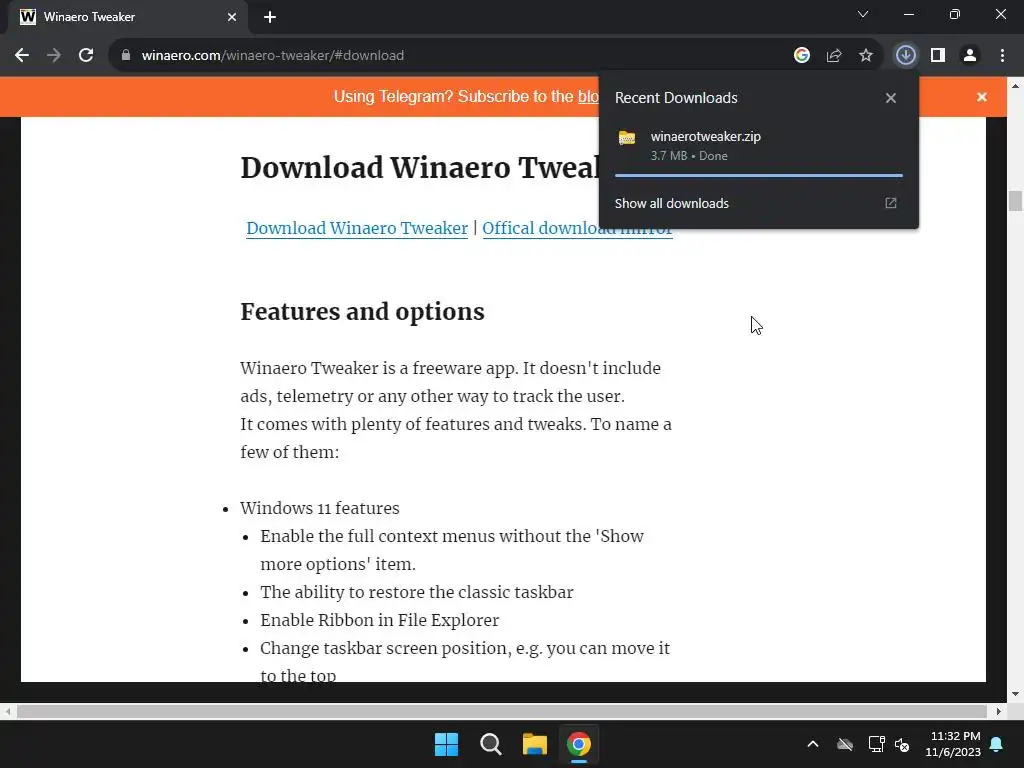Screen dimensions: 1024x768
Task: Click the Recent Downloads title
Action: [676, 98]
